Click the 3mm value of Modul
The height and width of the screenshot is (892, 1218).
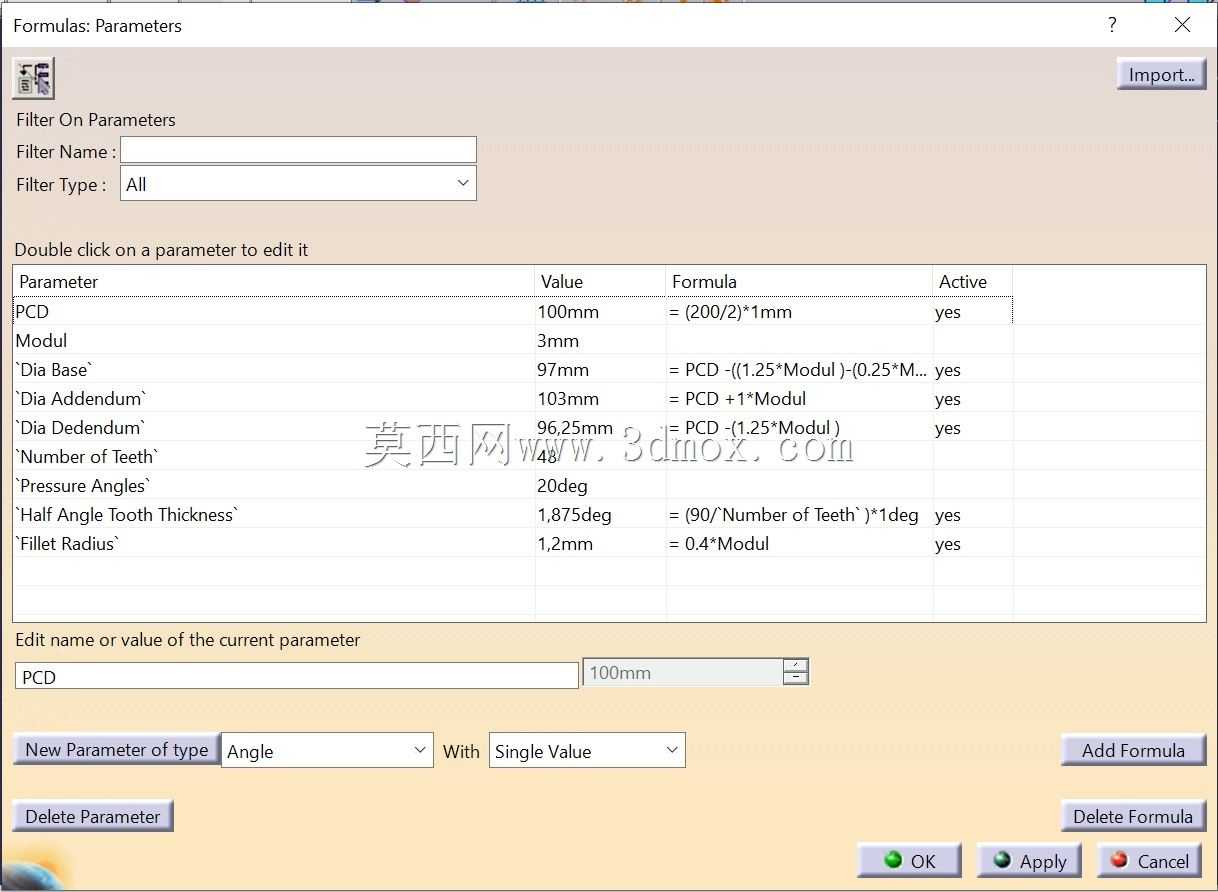(600, 340)
